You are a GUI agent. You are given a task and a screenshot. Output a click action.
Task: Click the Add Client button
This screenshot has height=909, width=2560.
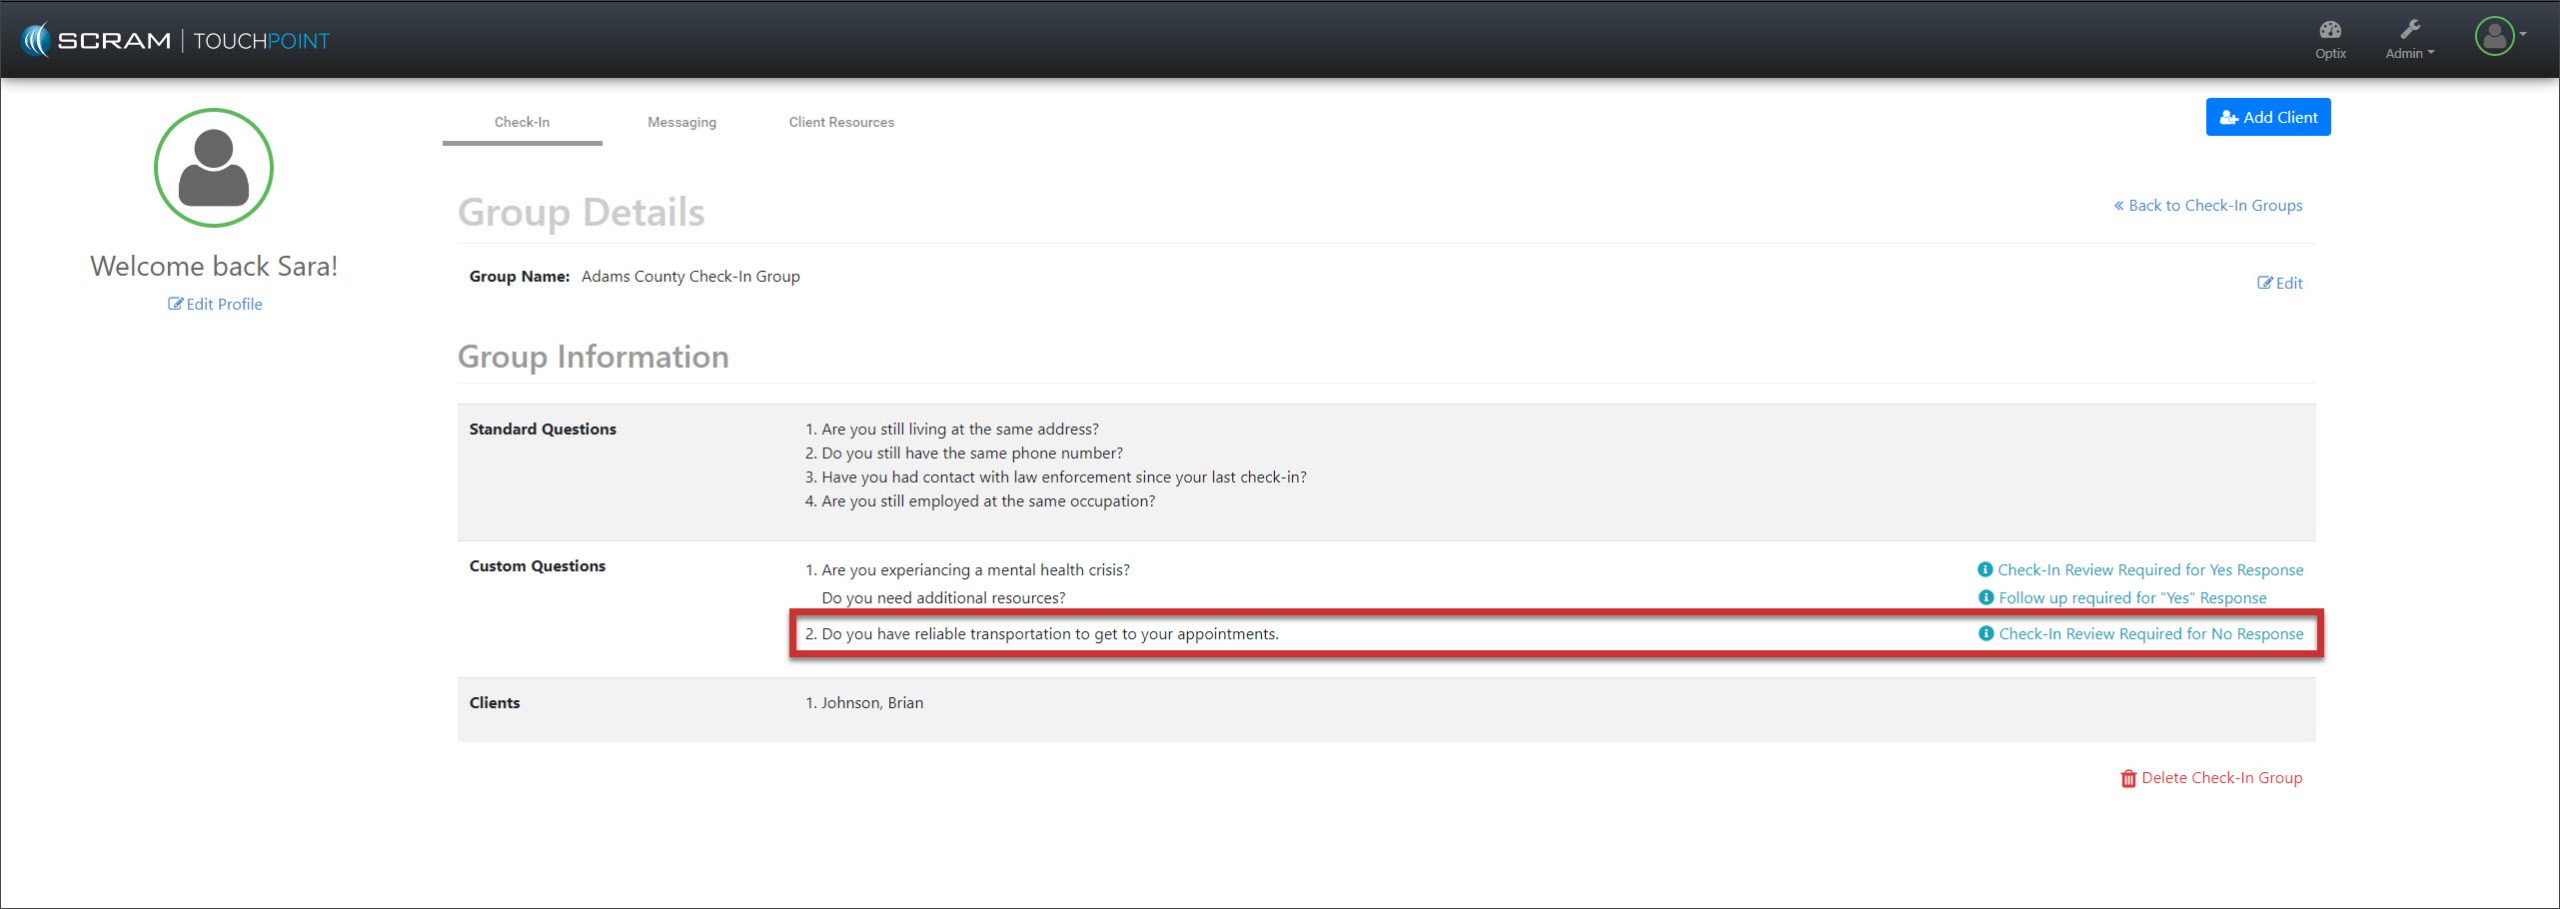[2268, 117]
